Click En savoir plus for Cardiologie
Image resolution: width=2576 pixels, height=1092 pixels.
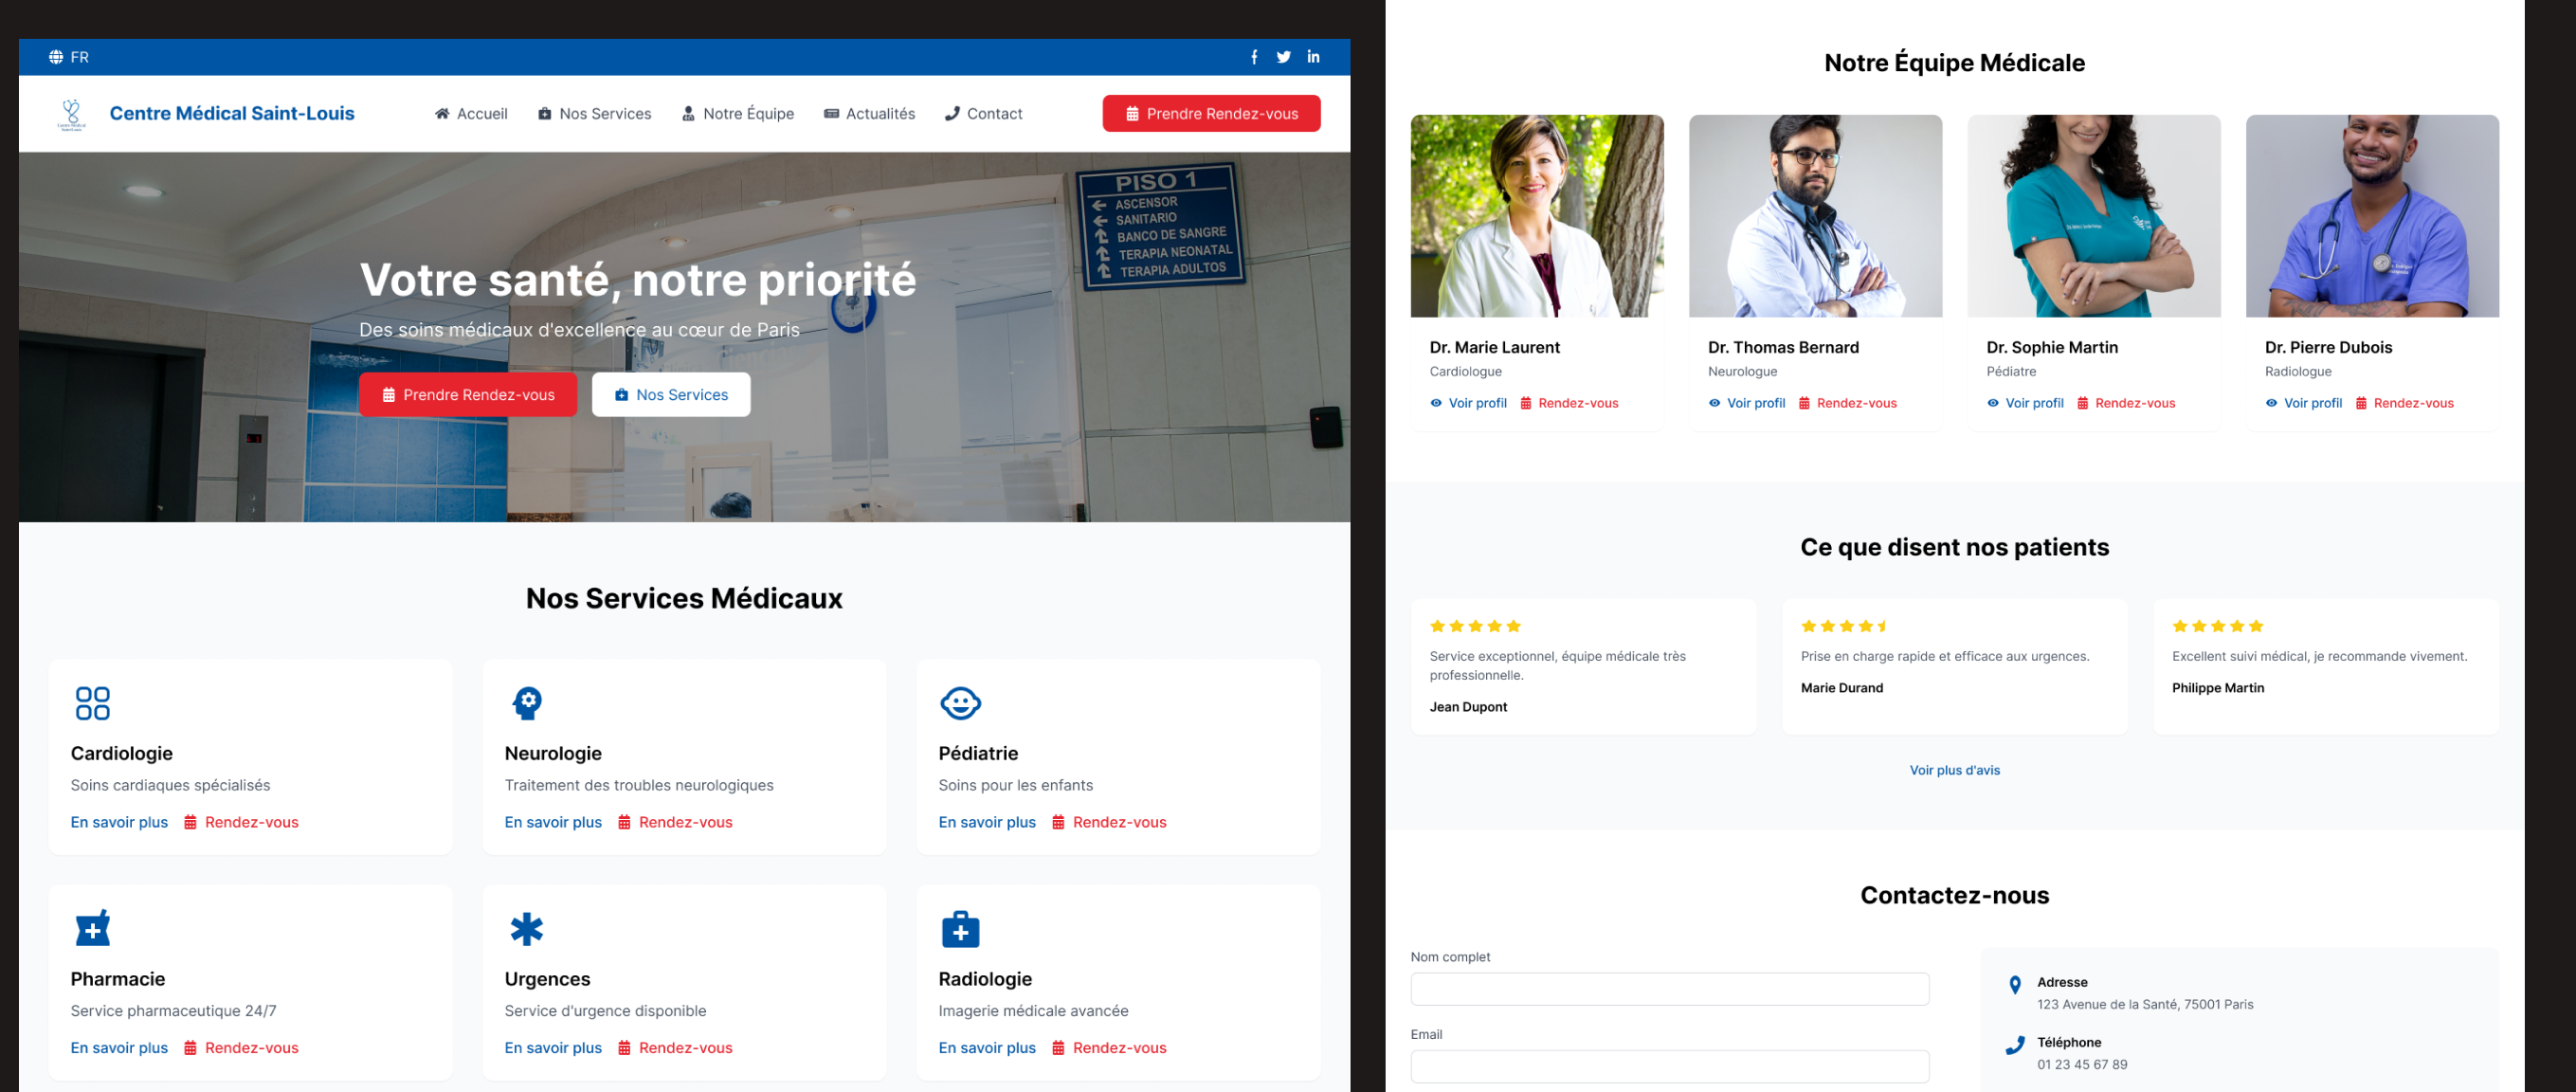click(119, 822)
